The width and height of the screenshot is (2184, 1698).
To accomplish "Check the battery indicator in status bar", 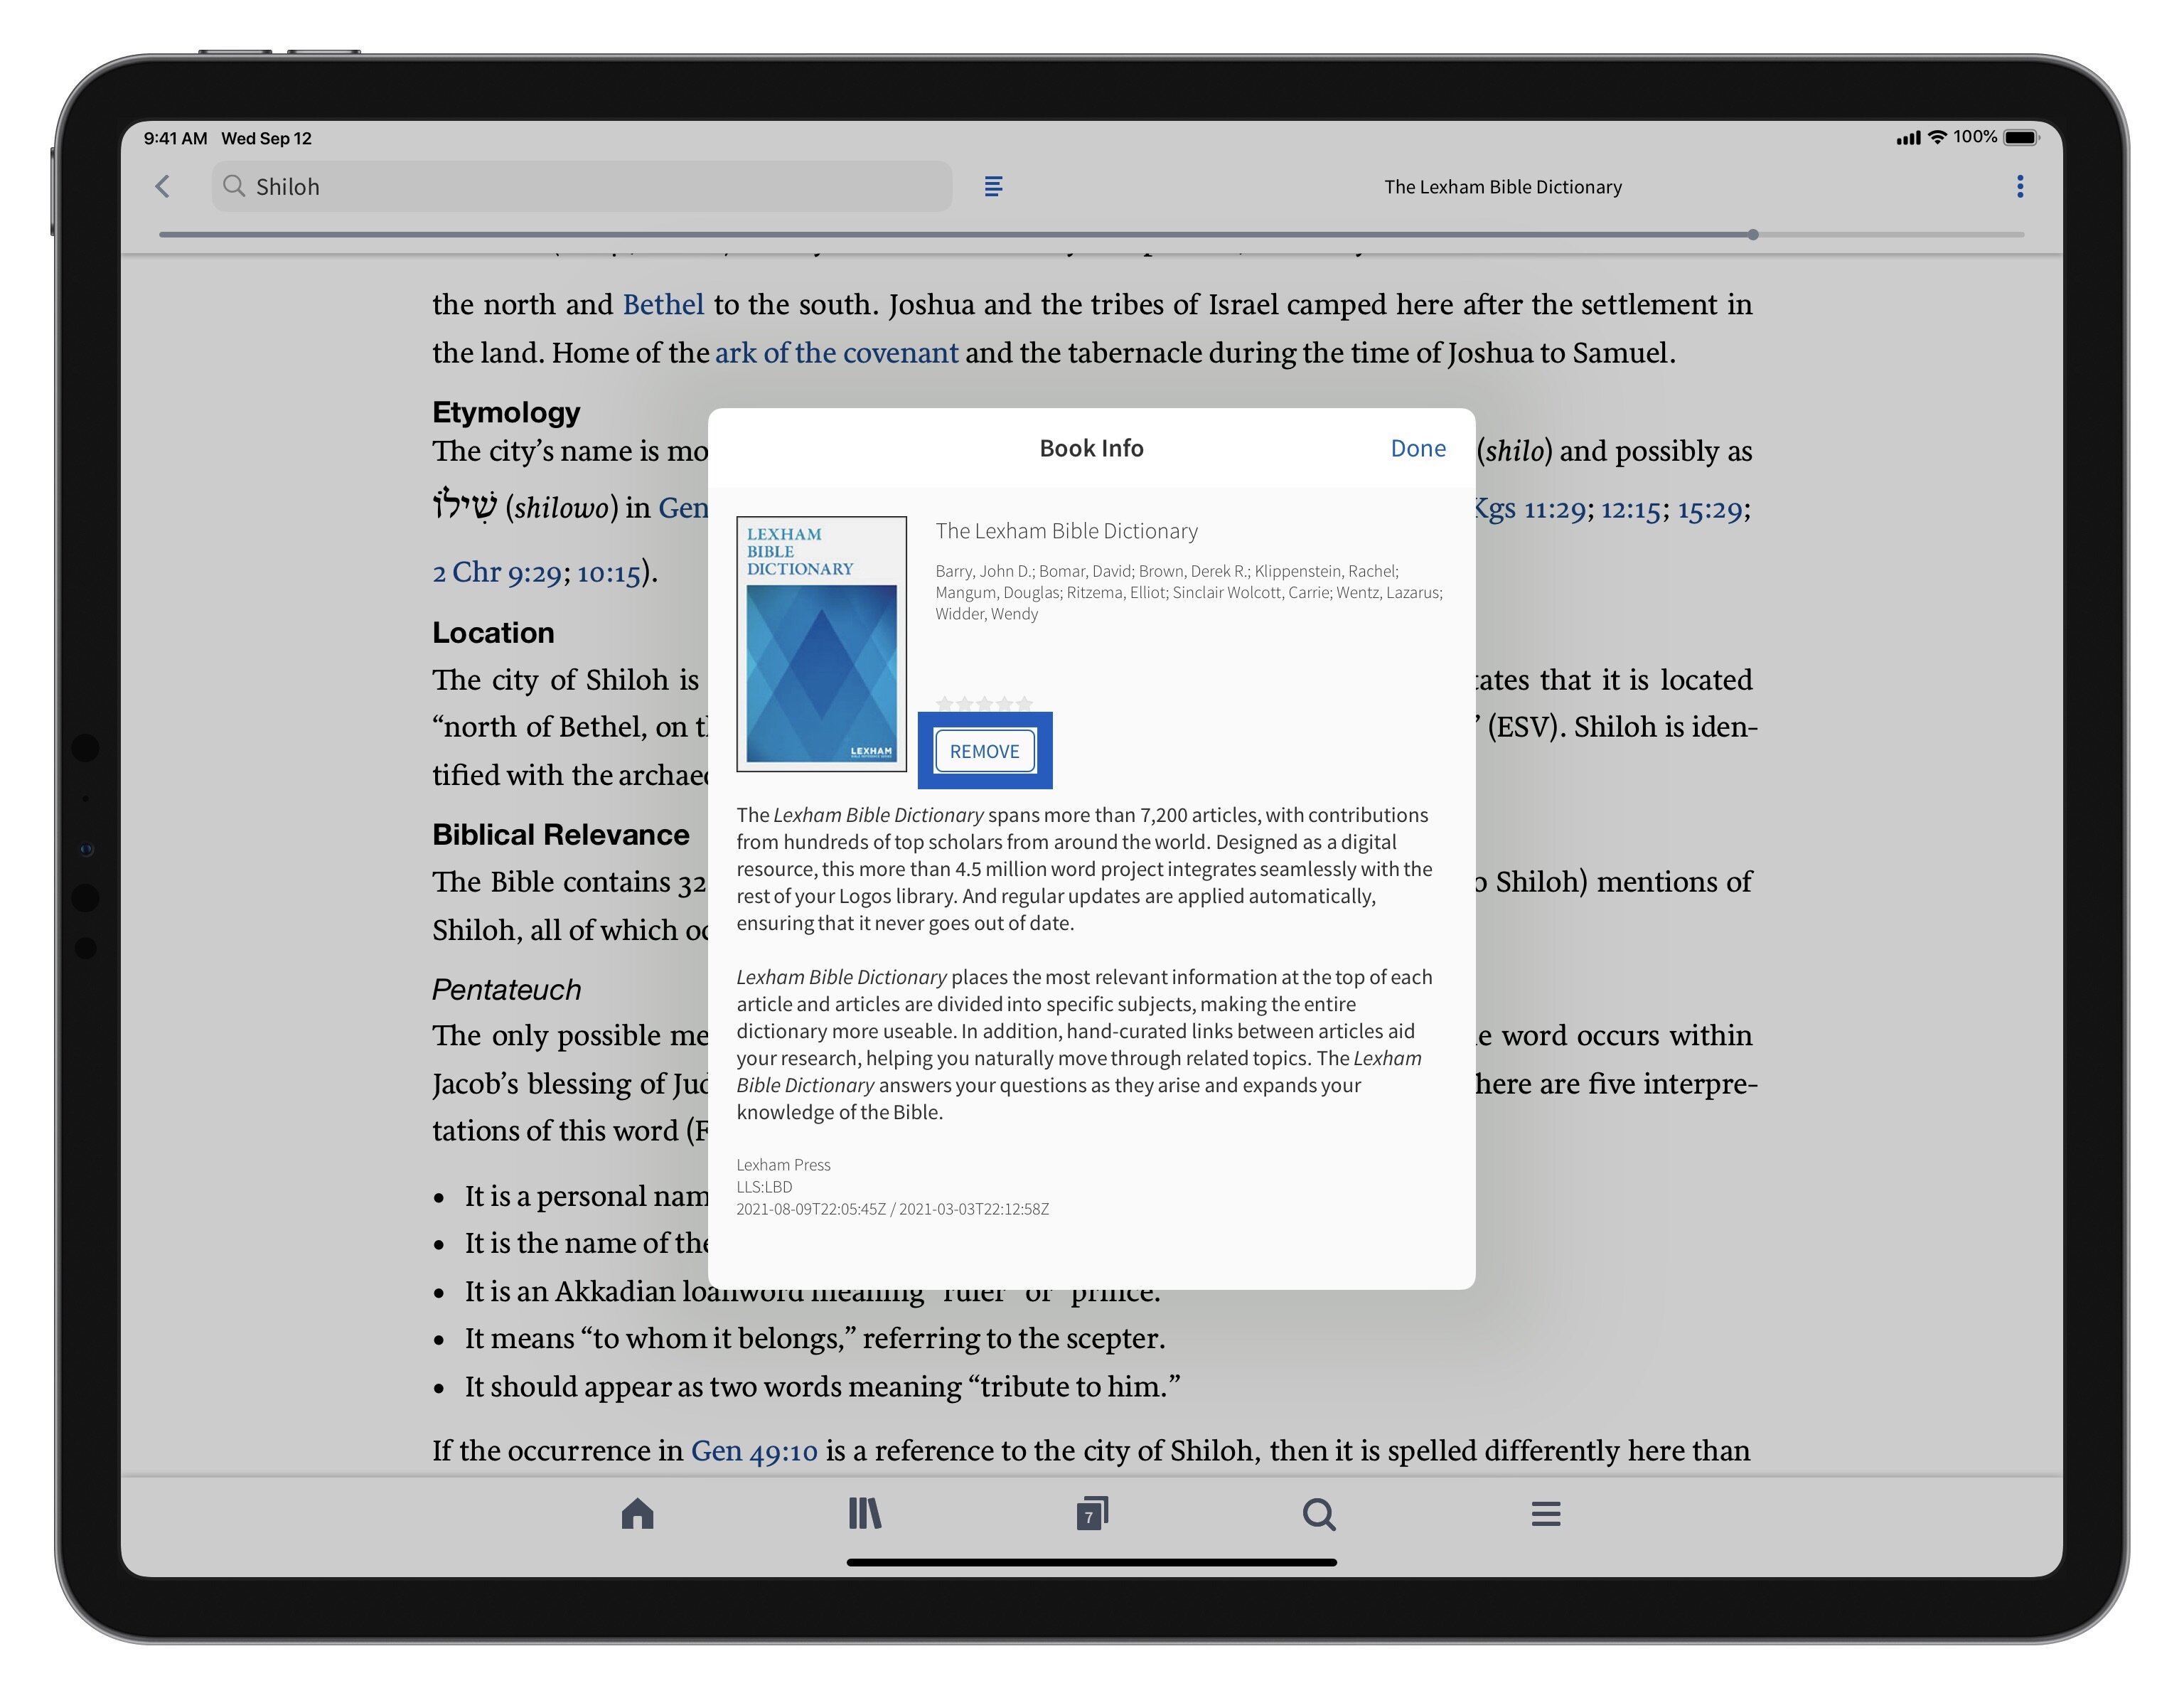I will tap(2021, 137).
